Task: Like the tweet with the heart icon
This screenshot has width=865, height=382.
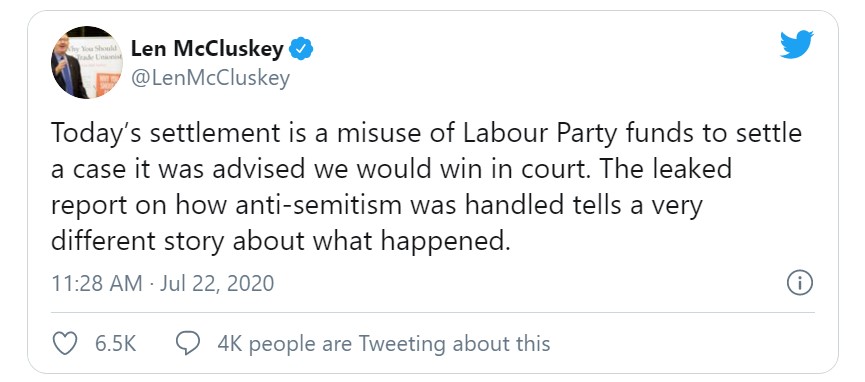Action: (x=65, y=343)
